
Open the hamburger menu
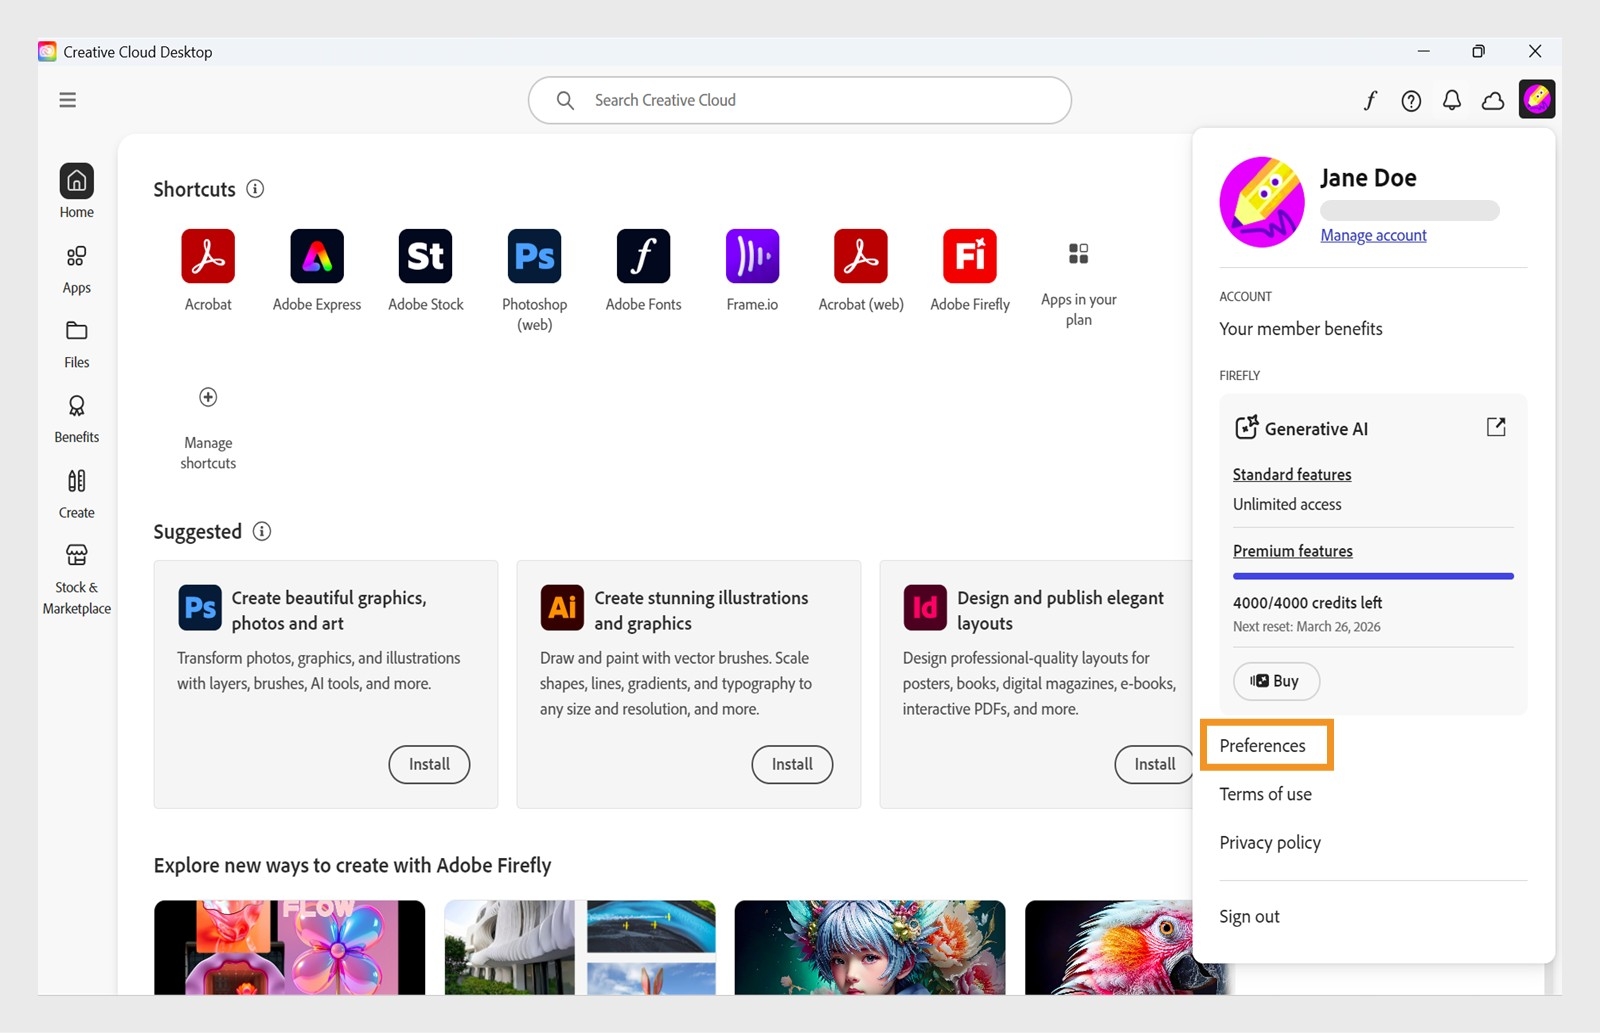[x=67, y=100]
